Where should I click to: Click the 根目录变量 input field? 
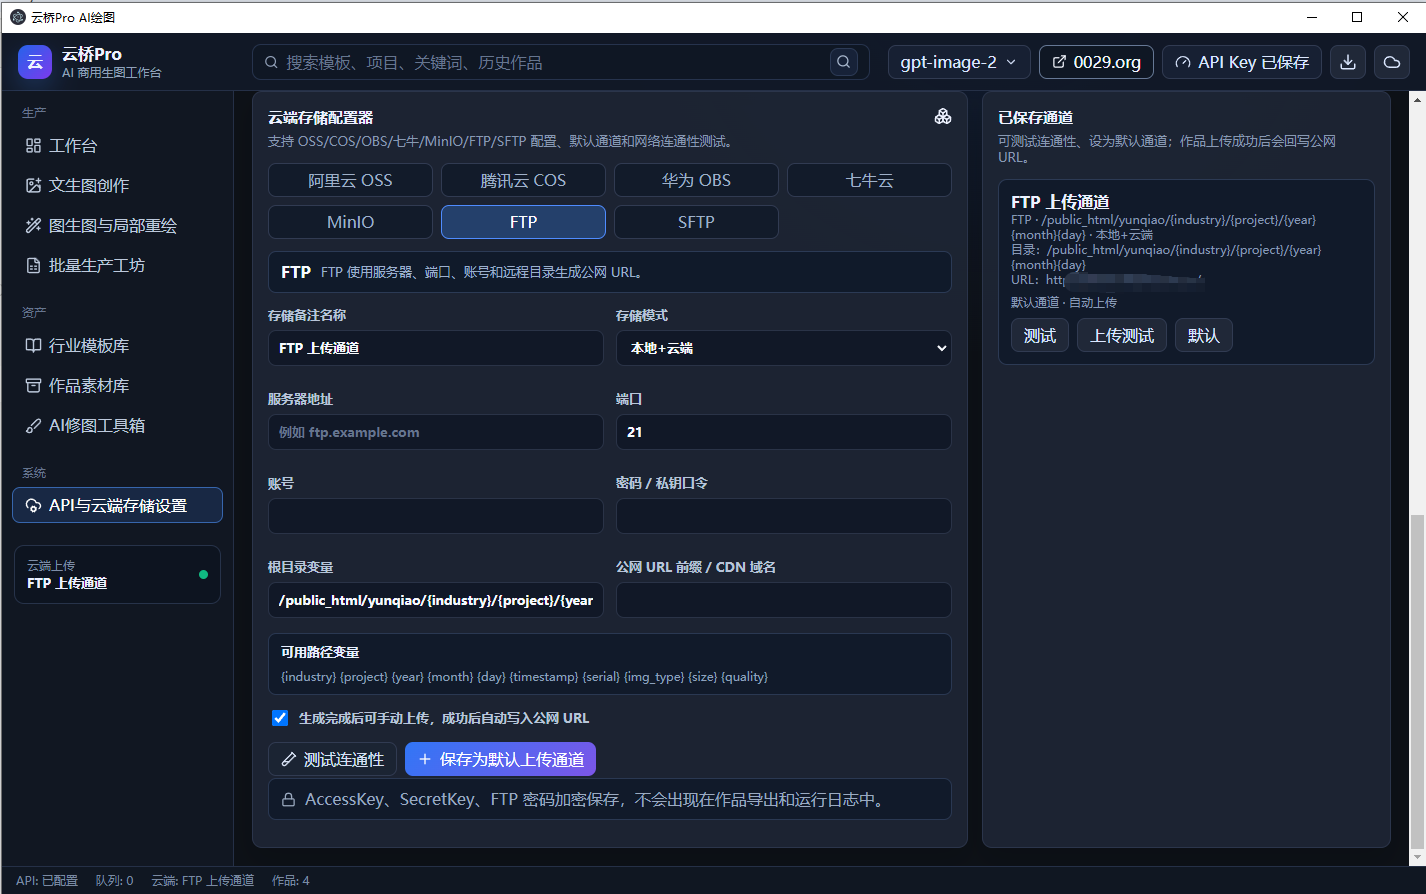435,600
